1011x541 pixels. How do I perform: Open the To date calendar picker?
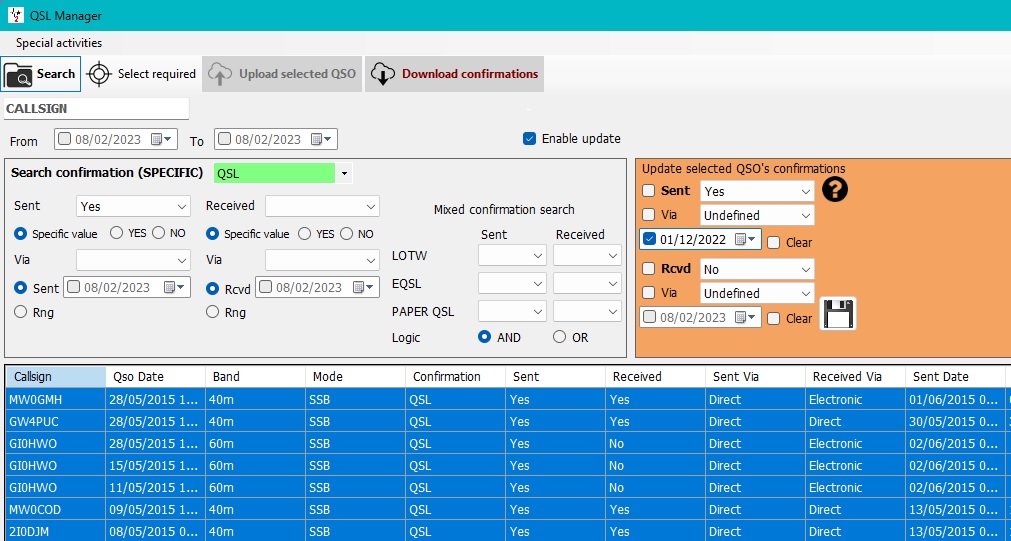(320, 139)
